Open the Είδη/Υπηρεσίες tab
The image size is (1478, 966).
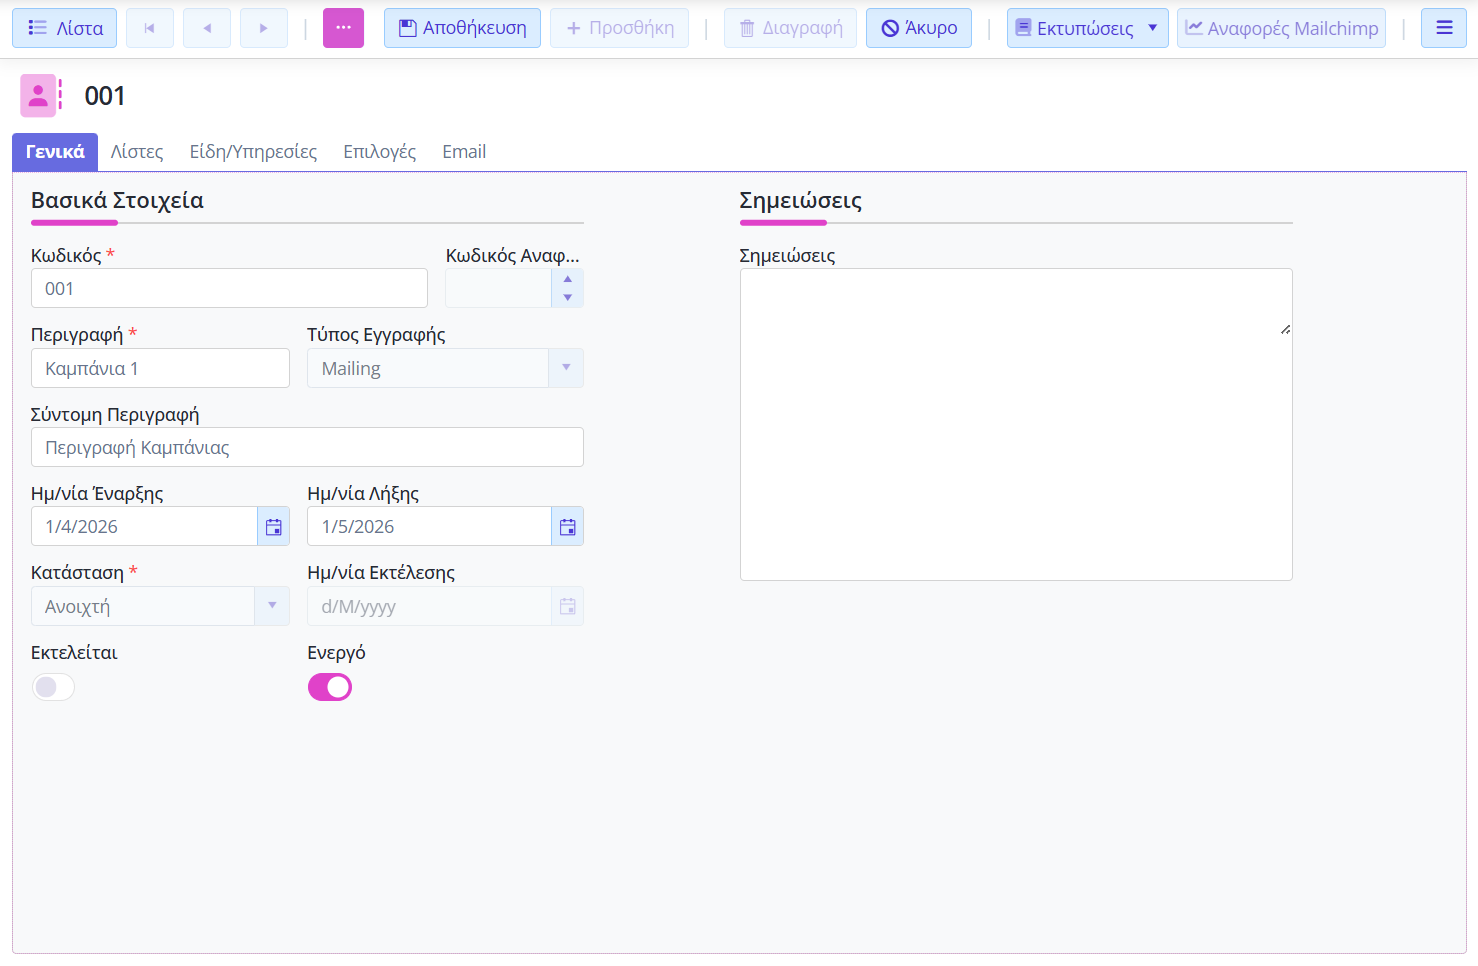click(x=253, y=152)
